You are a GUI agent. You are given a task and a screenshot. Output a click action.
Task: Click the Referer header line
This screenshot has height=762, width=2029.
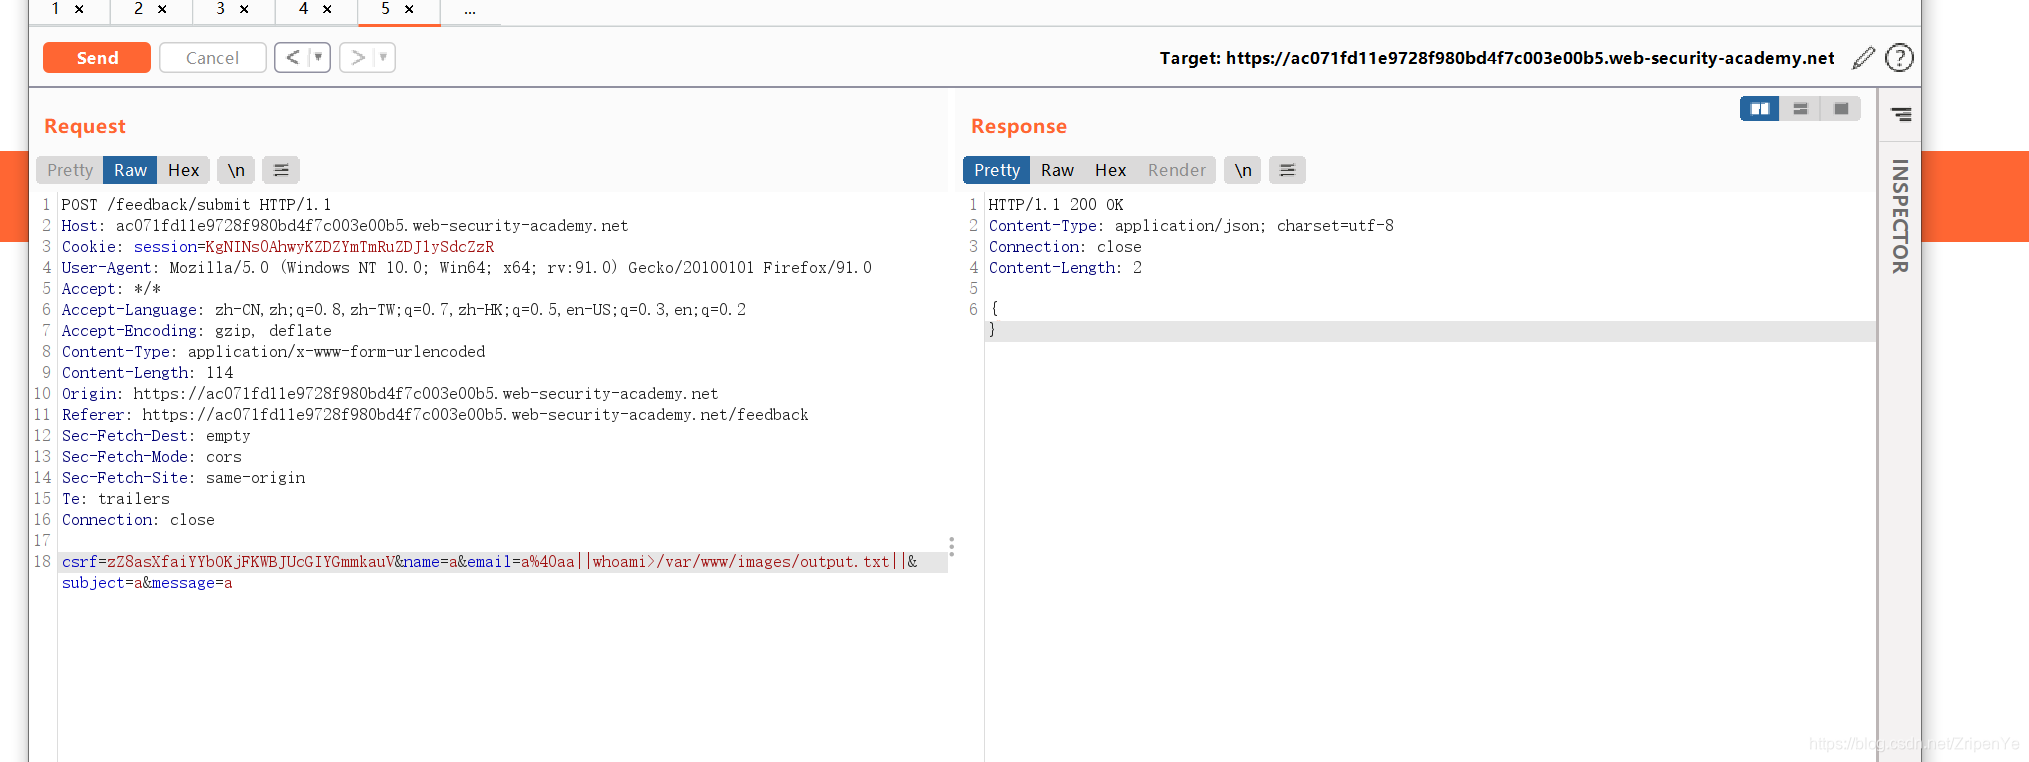(x=435, y=415)
